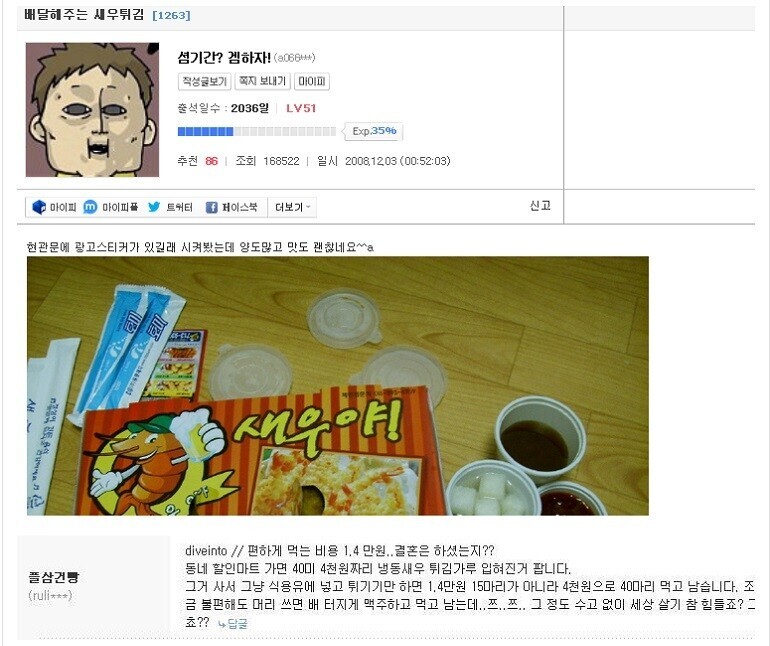Share the post via Twitter bird icon
The image size is (770, 646).
click(154, 207)
